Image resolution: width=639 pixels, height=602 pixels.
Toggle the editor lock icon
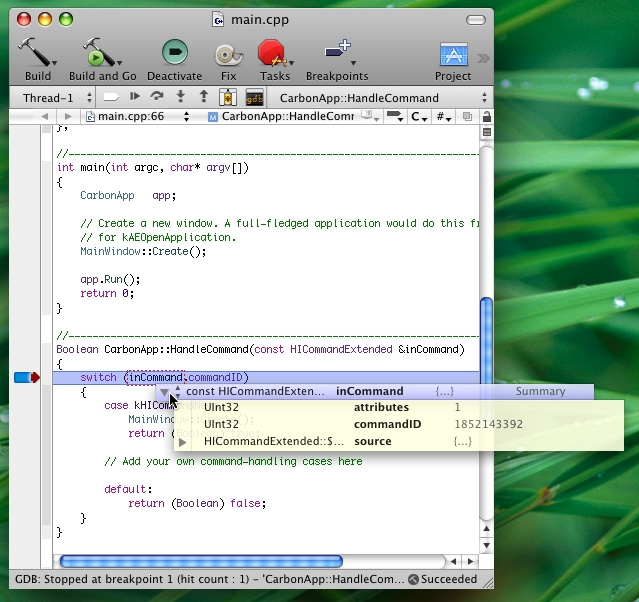486,117
